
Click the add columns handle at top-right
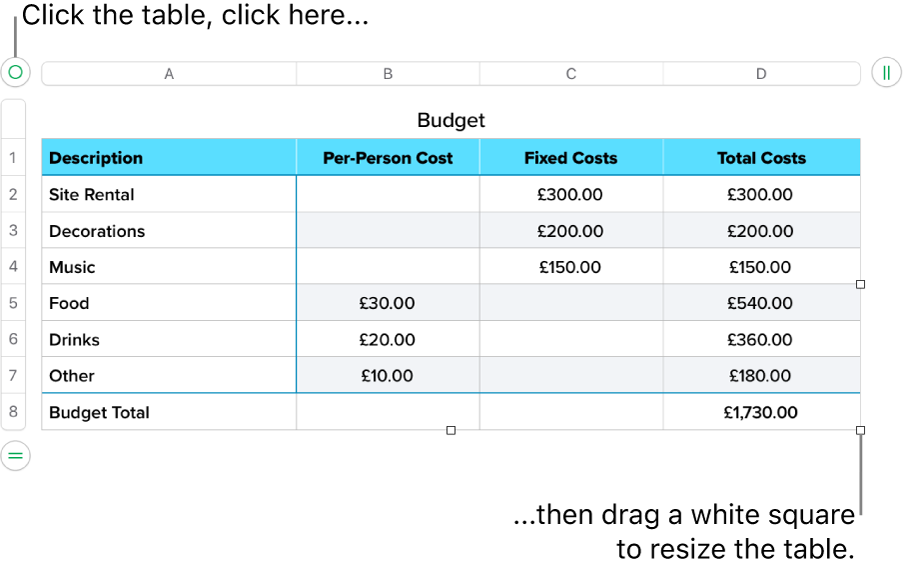tap(886, 72)
